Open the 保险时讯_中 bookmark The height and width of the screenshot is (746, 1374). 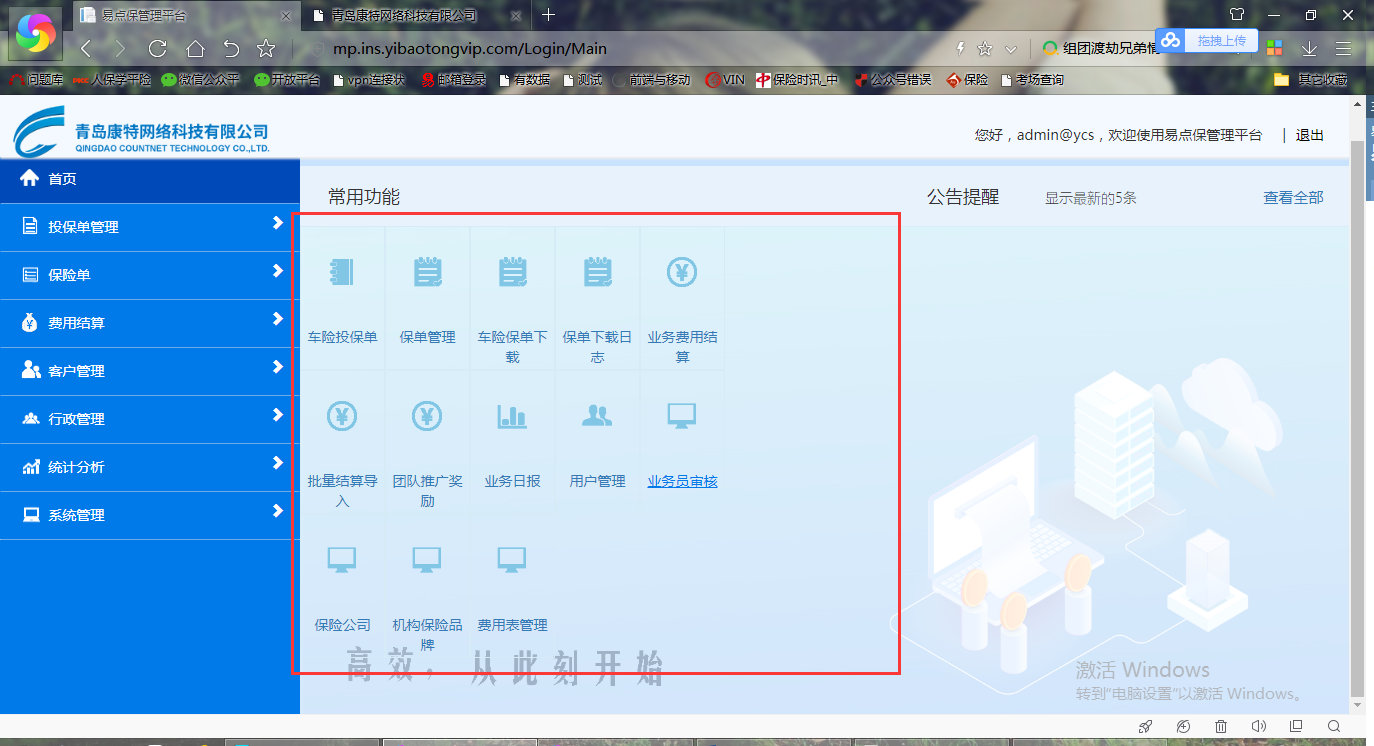tap(797, 80)
